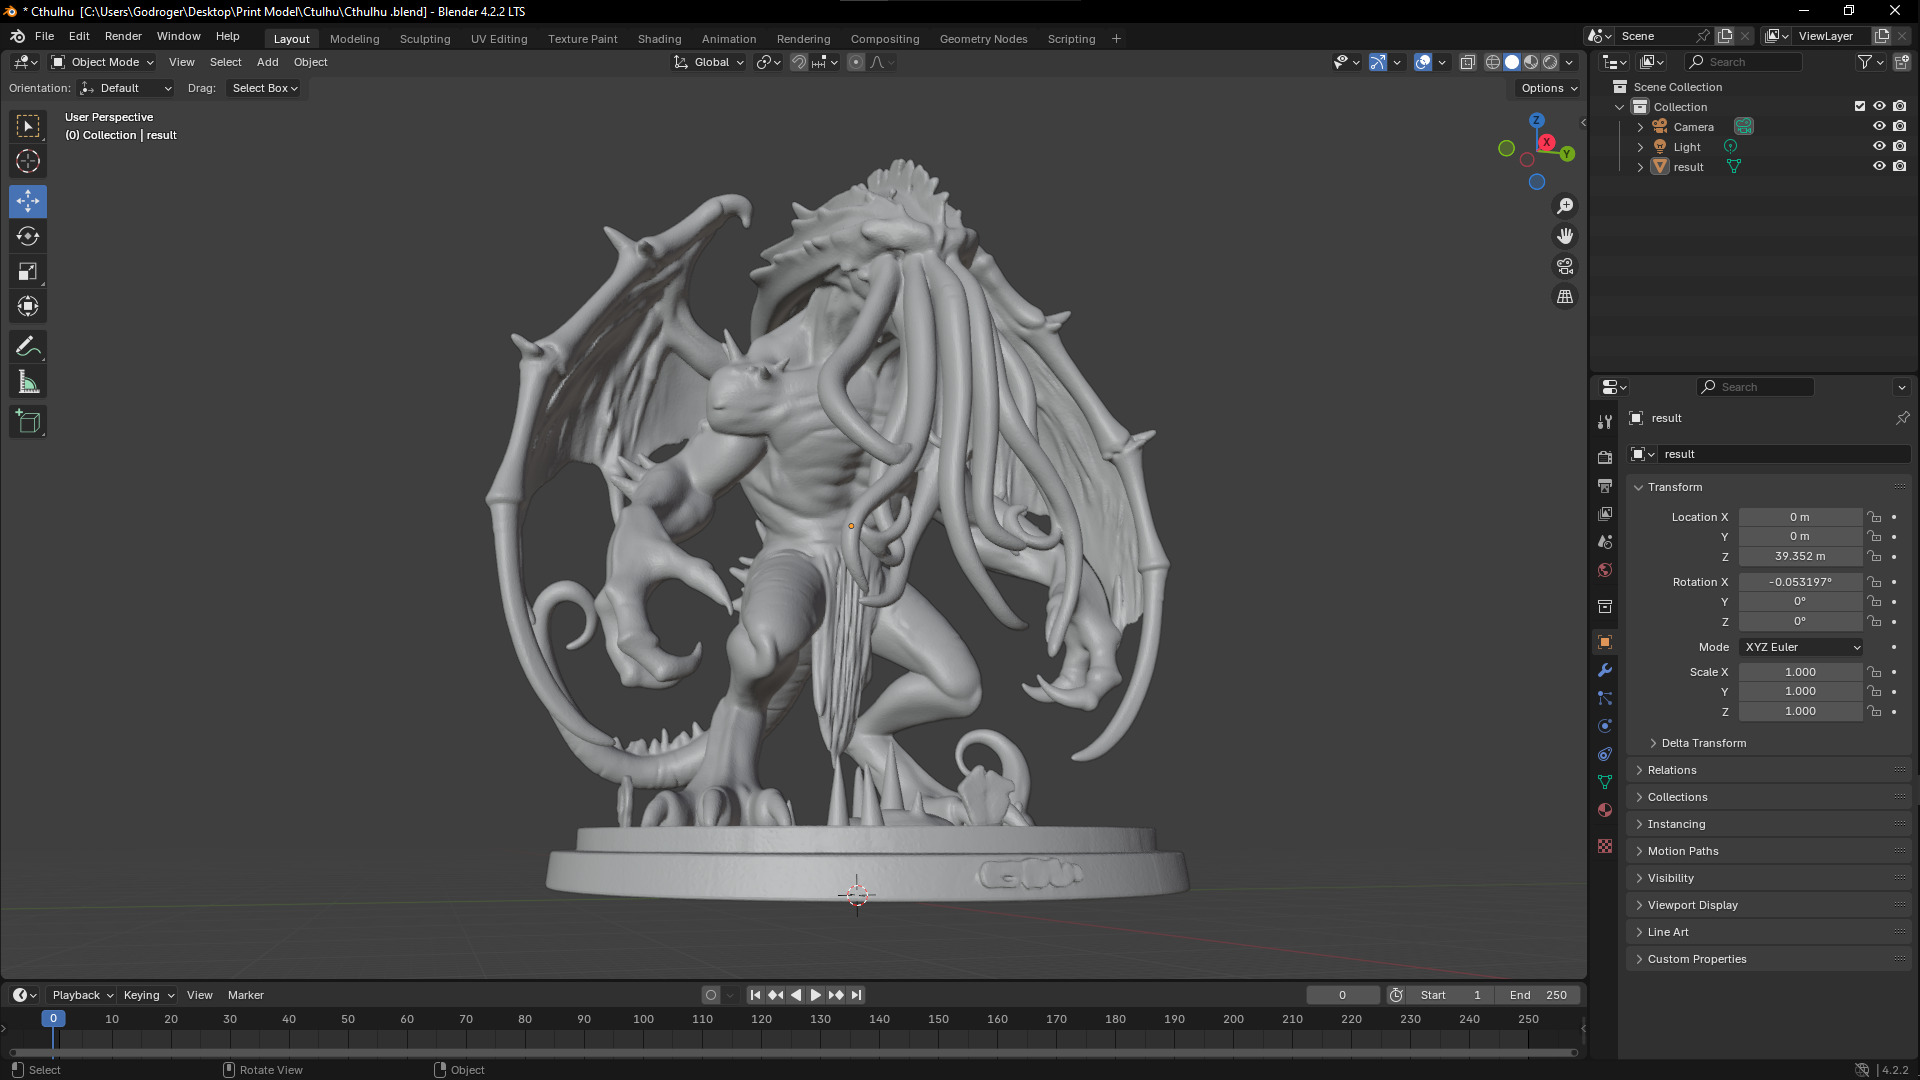The width and height of the screenshot is (1920, 1080).
Task: Open rotation Mode XYZ Euler dropdown
Action: click(1801, 647)
